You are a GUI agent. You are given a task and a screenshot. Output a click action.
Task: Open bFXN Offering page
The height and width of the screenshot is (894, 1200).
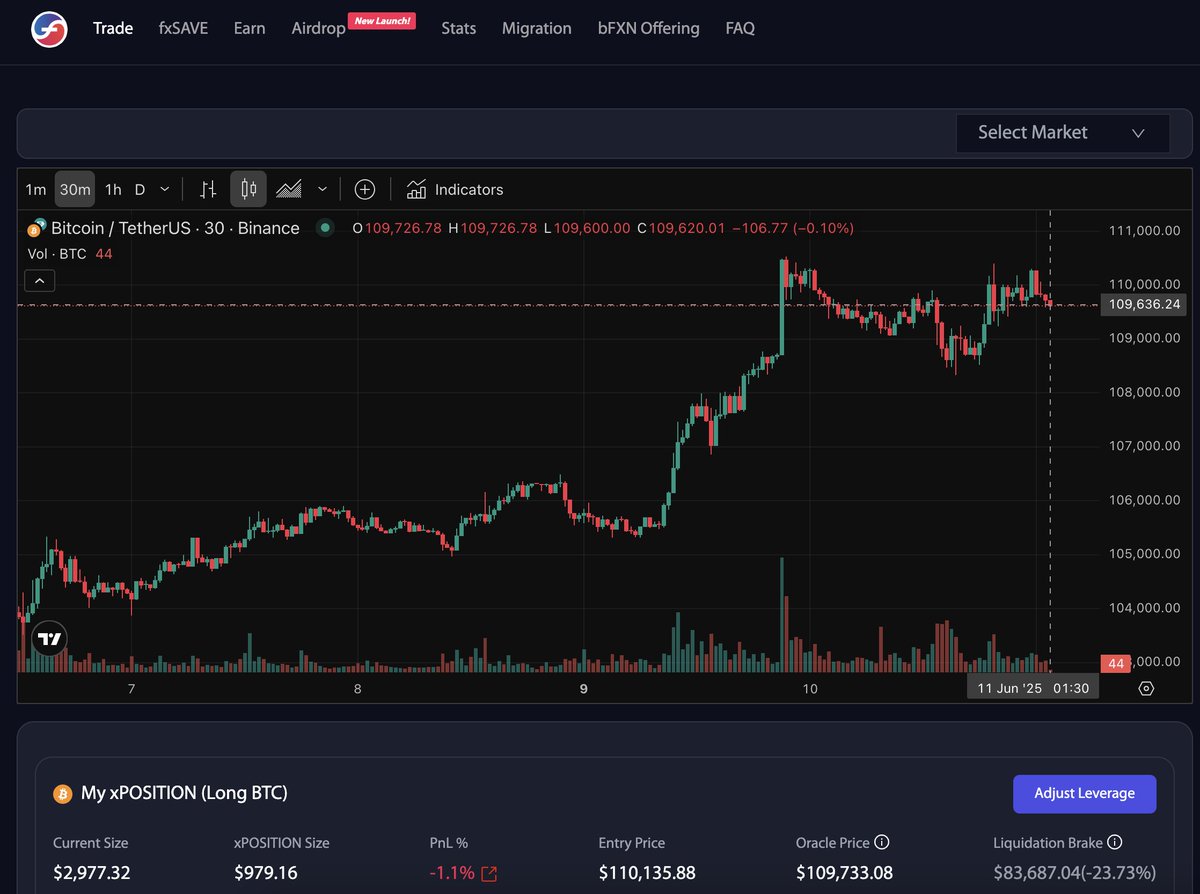649,28
